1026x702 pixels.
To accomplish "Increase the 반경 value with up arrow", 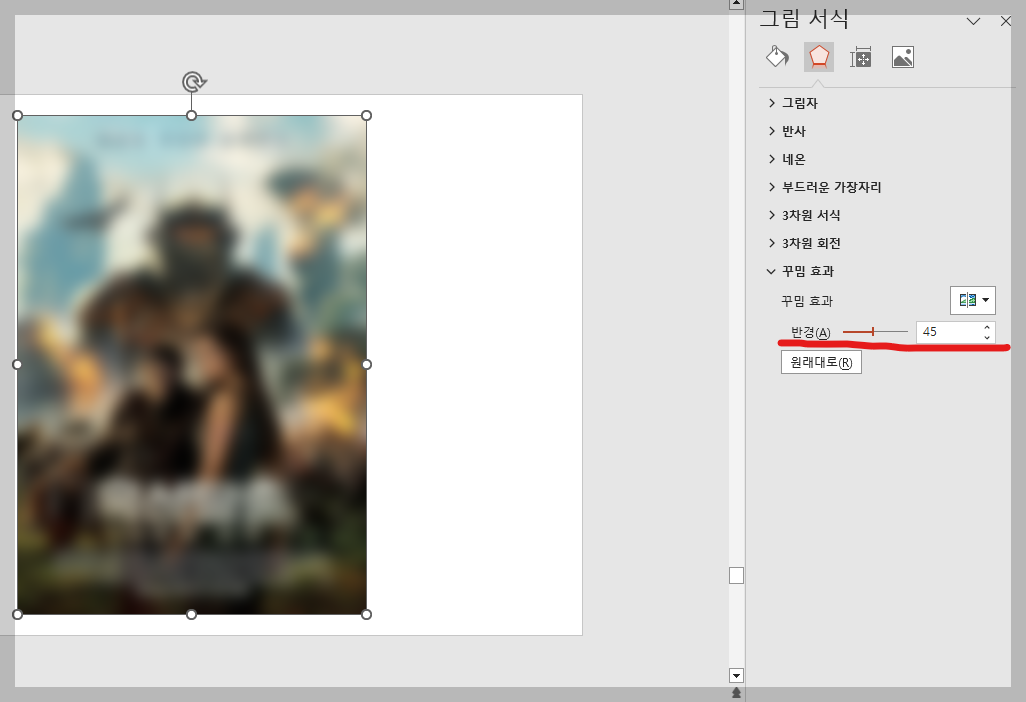I will pos(987,327).
